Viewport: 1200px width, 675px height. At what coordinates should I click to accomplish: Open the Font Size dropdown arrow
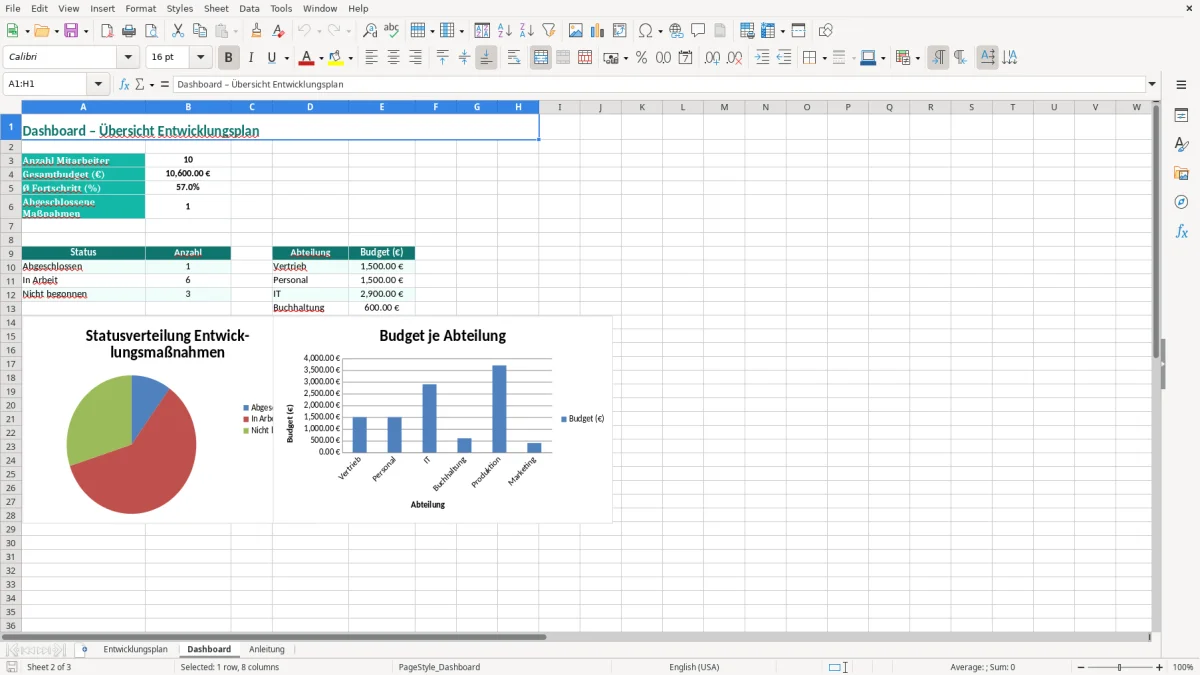(201, 58)
